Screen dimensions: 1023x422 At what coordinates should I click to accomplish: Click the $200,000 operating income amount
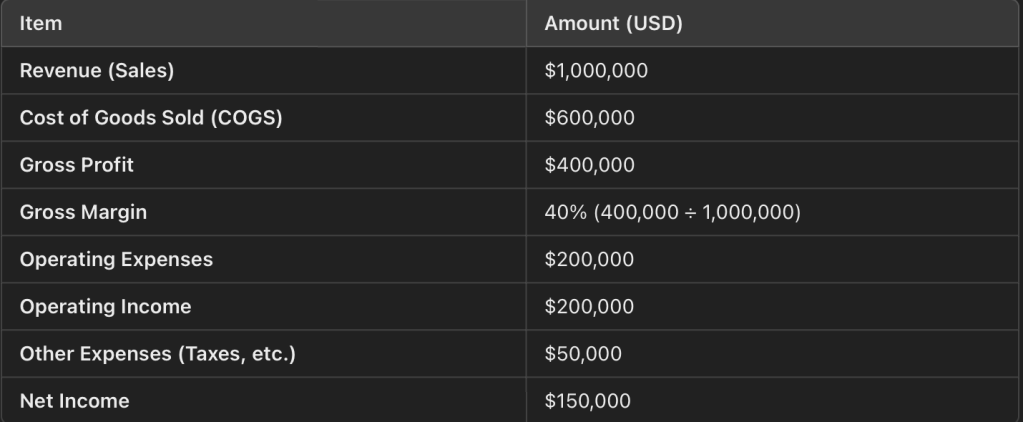tap(589, 307)
